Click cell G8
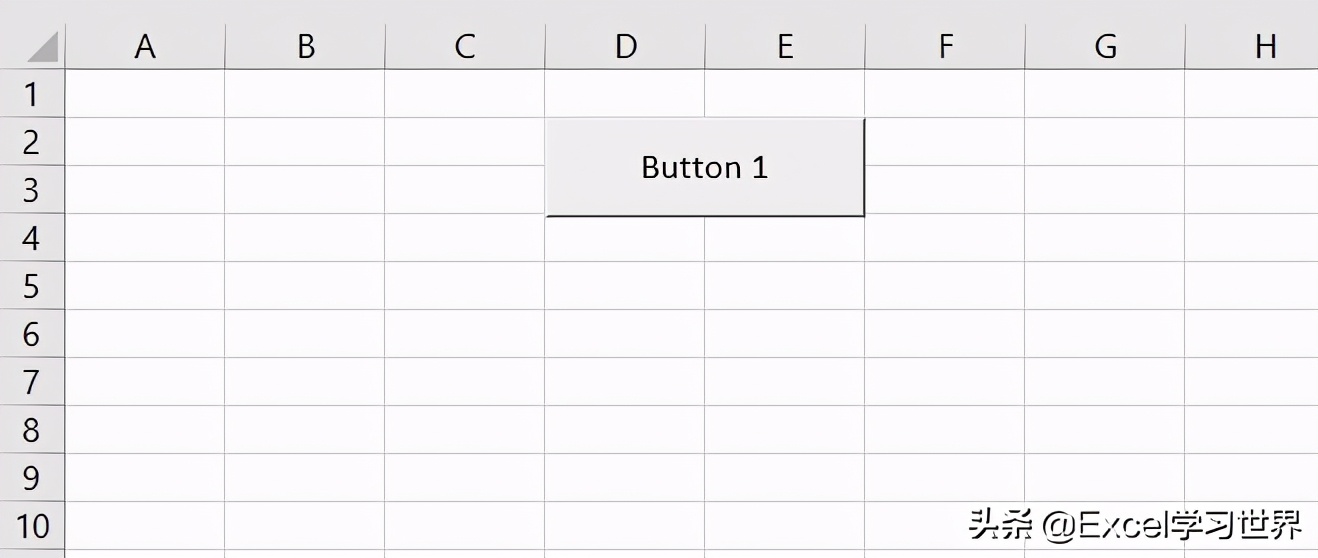This screenshot has width=1318, height=558. coord(1105,430)
